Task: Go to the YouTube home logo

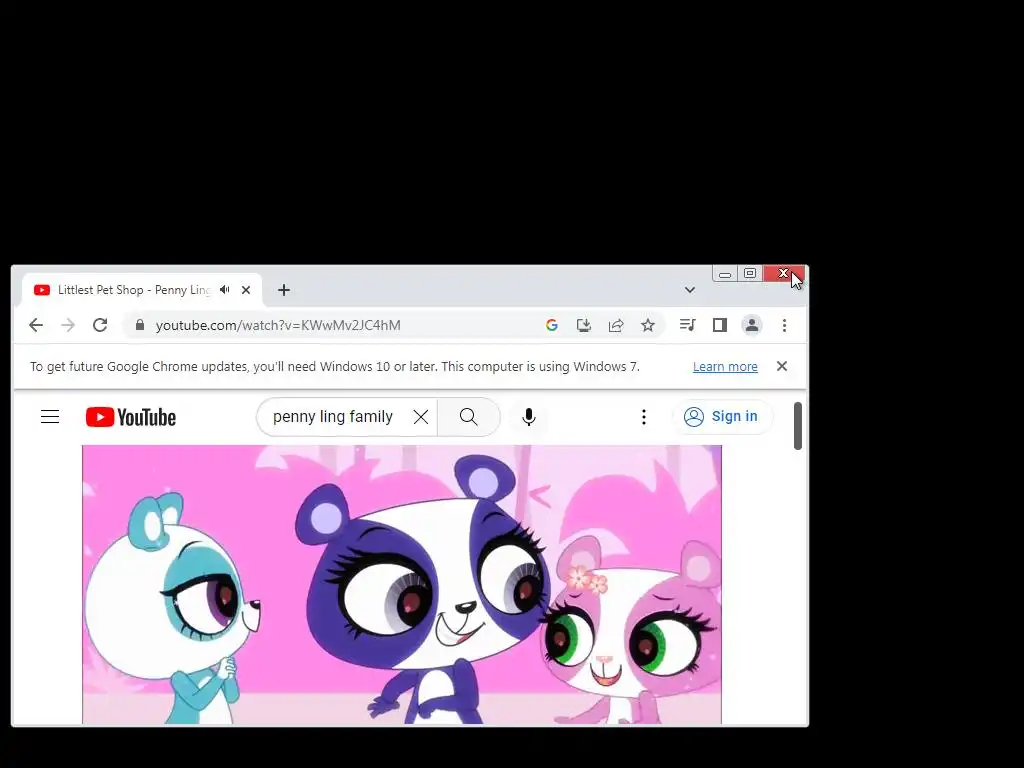Action: [131, 417]
